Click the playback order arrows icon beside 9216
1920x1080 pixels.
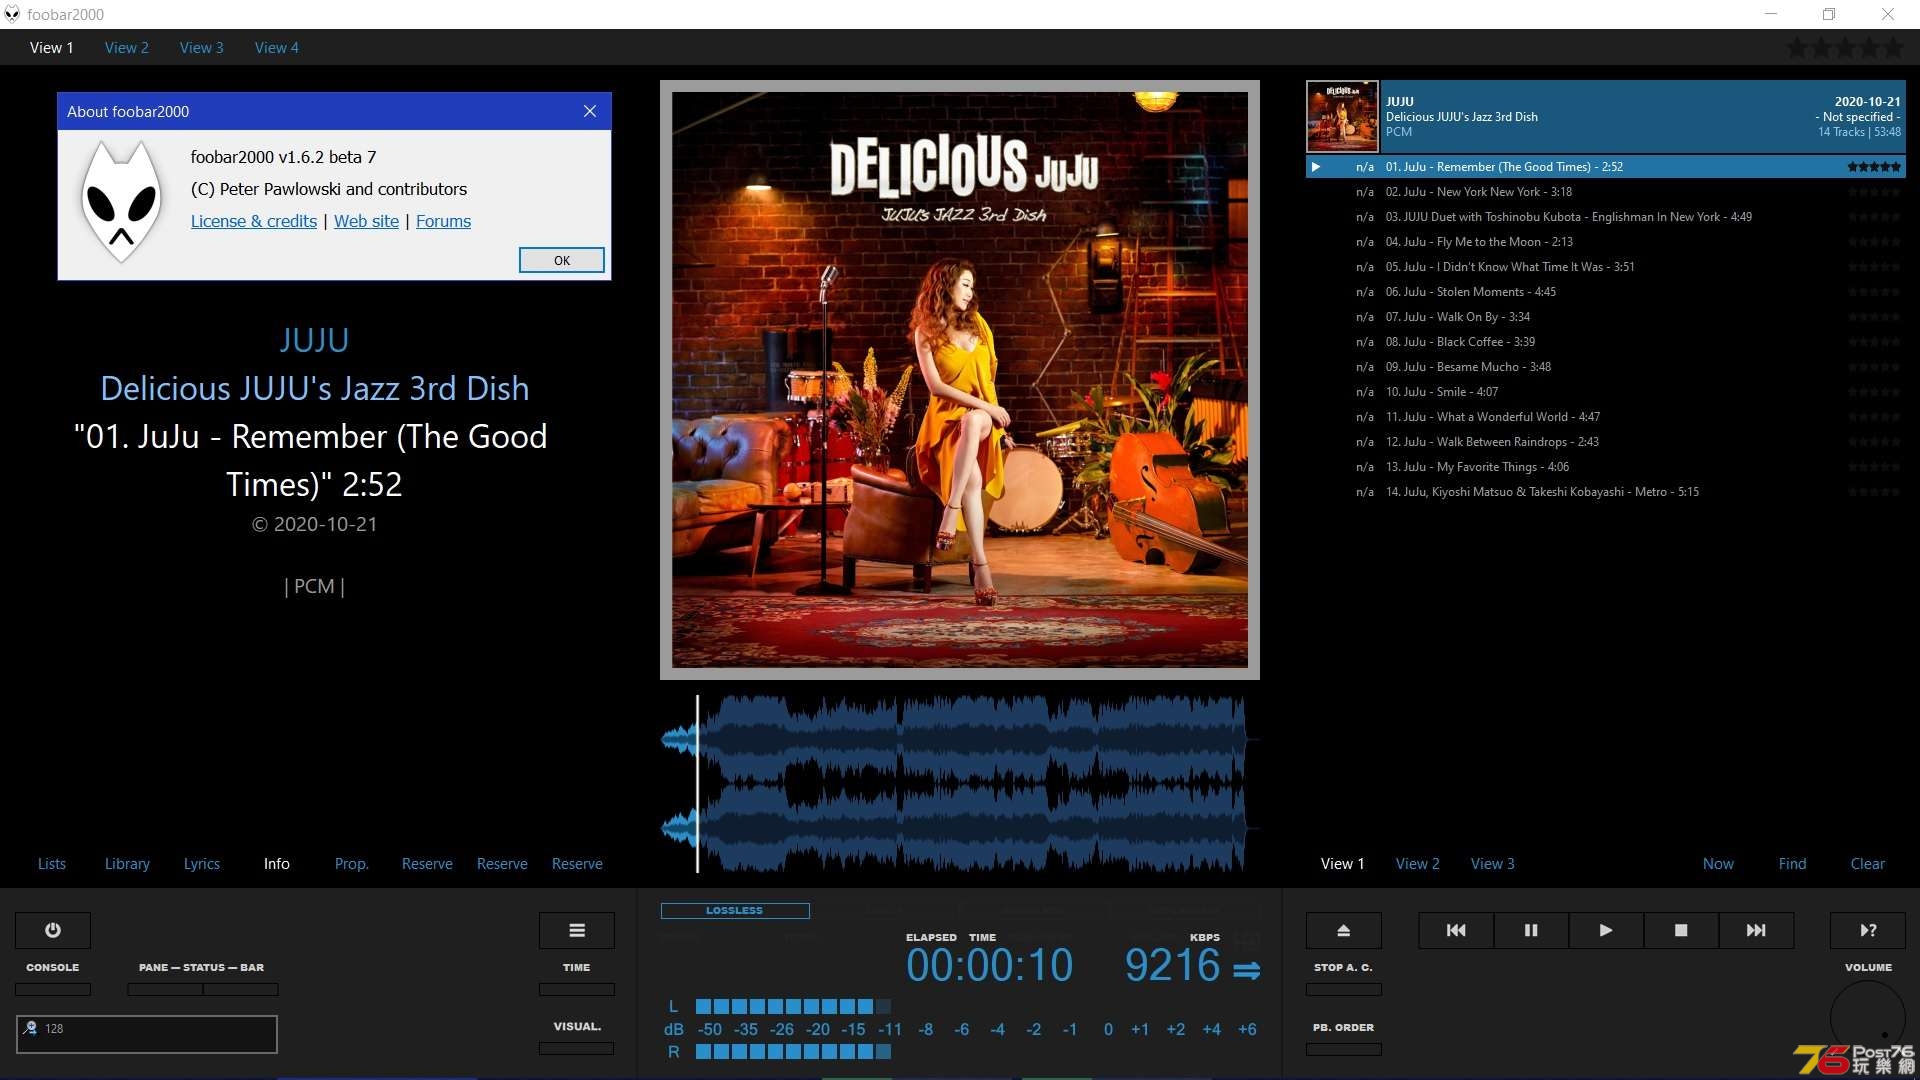click(x=1247, y=970)
